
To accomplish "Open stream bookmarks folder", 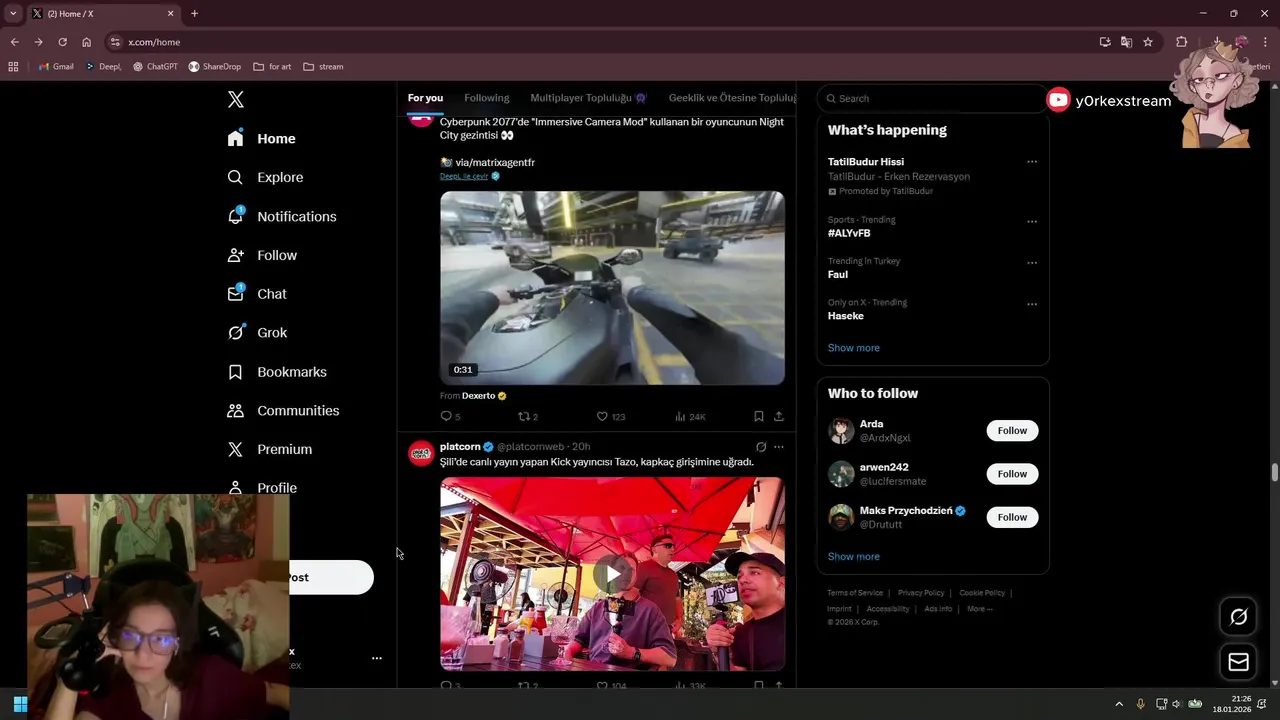I will tap(323, 67).
